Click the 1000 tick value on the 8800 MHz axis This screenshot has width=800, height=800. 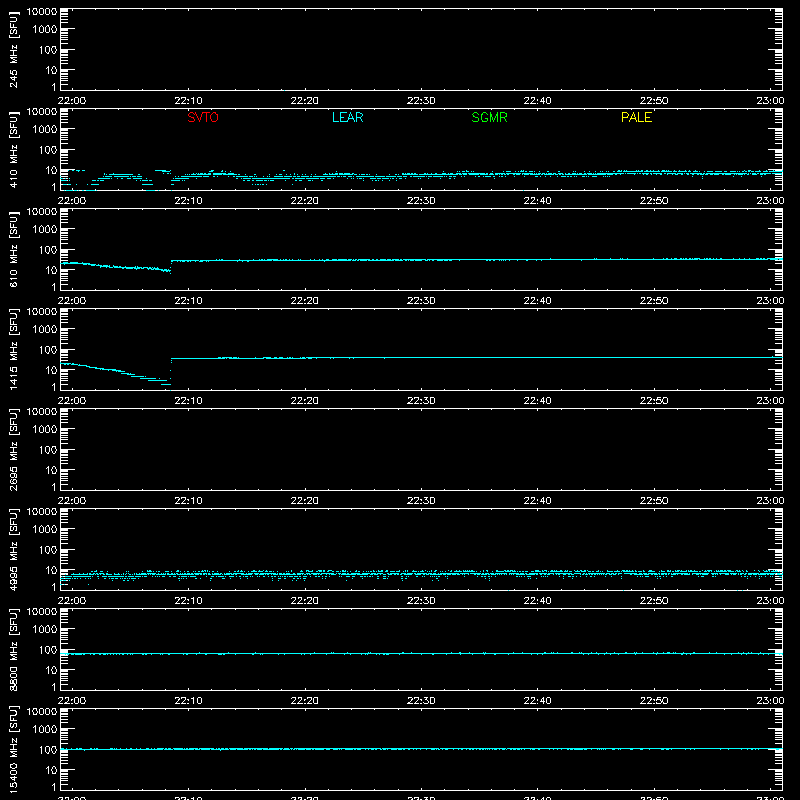[45, 630]
